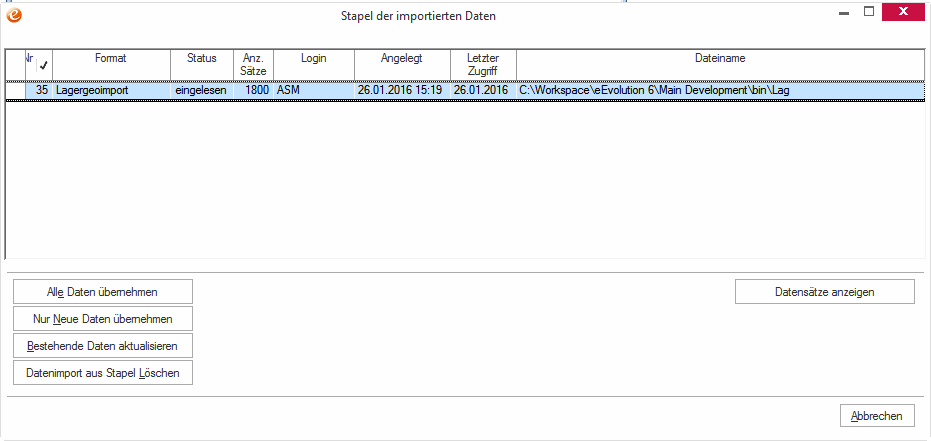Maximize the Stapel der importierten Daten window
The image size is (931, 441).
tap(869, 12)
